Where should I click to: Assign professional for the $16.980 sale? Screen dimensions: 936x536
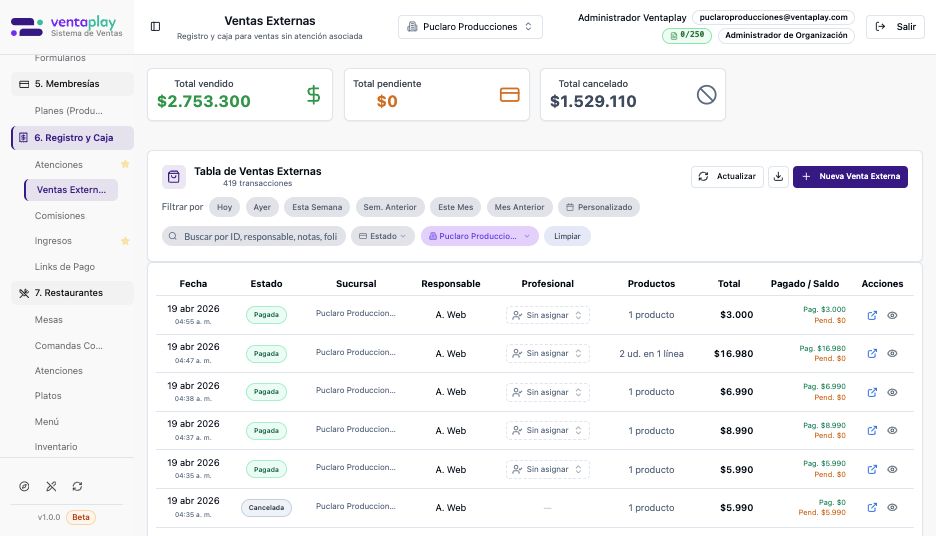[x=547, y=353]
